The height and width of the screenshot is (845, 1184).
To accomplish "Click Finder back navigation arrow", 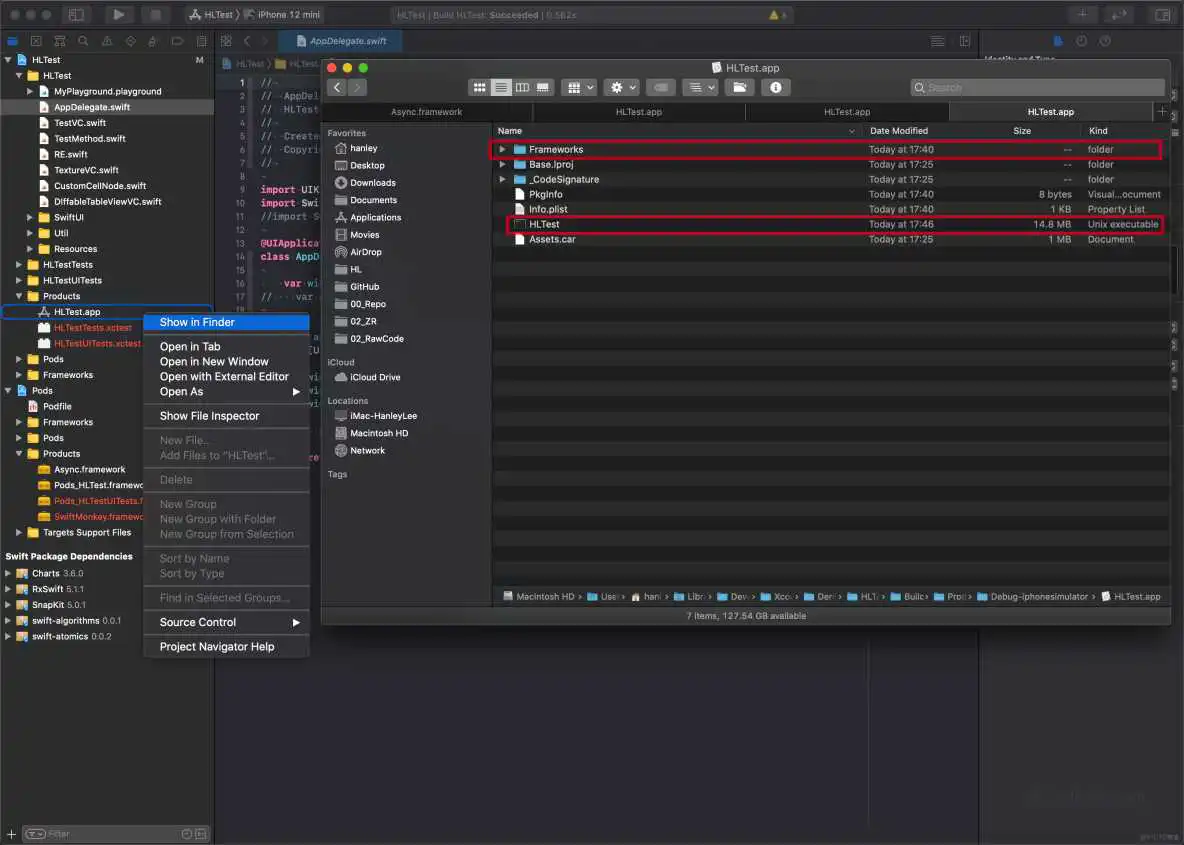I will tap(338, 88).
